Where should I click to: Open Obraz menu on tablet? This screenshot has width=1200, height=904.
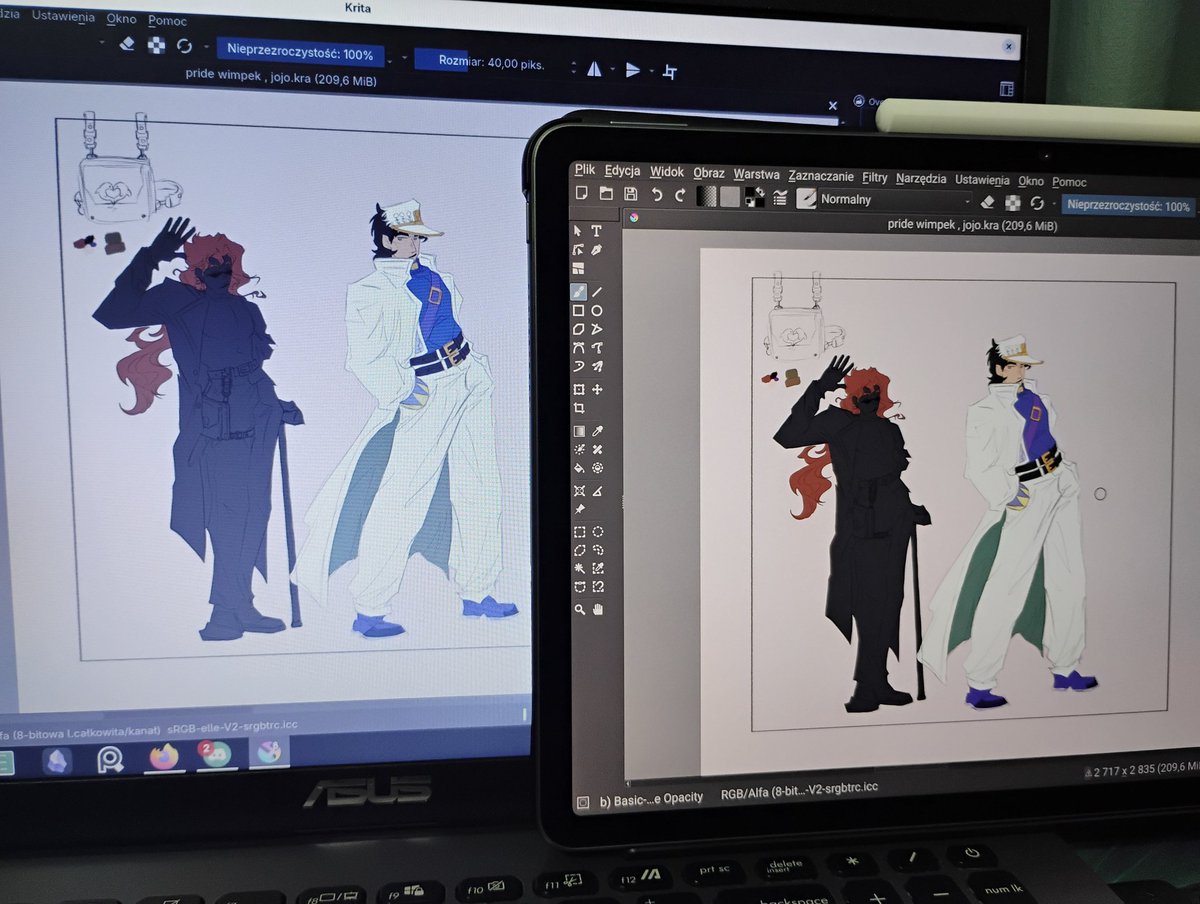(709, 173)
